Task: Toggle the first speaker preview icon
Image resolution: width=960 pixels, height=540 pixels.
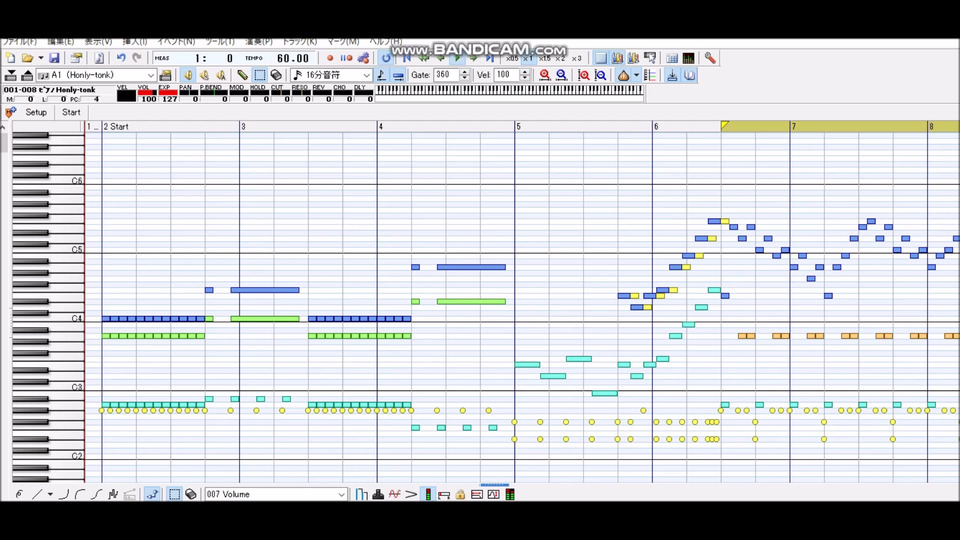Action: [x=188, y=75]
